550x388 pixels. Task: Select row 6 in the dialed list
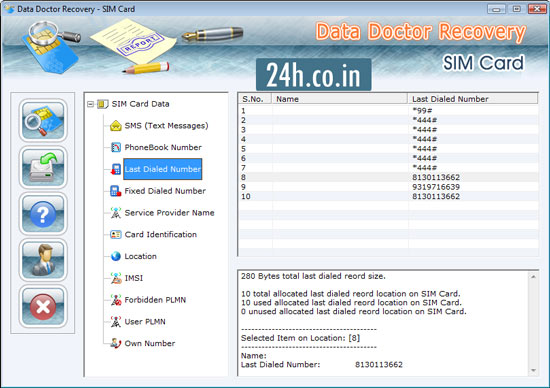(388, 158)
